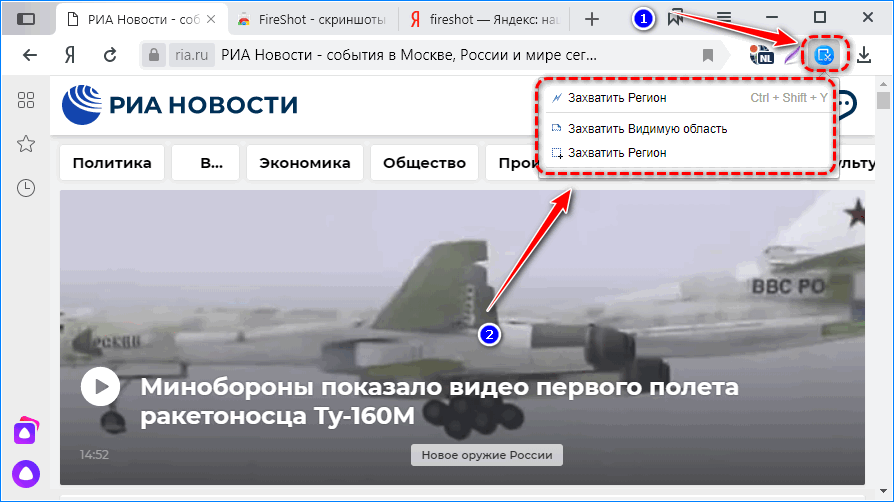Image resolution: width=894 pixels, height=502 pixels.
Task: Reload the page with the refresh icon
Action: click(110, 55)
